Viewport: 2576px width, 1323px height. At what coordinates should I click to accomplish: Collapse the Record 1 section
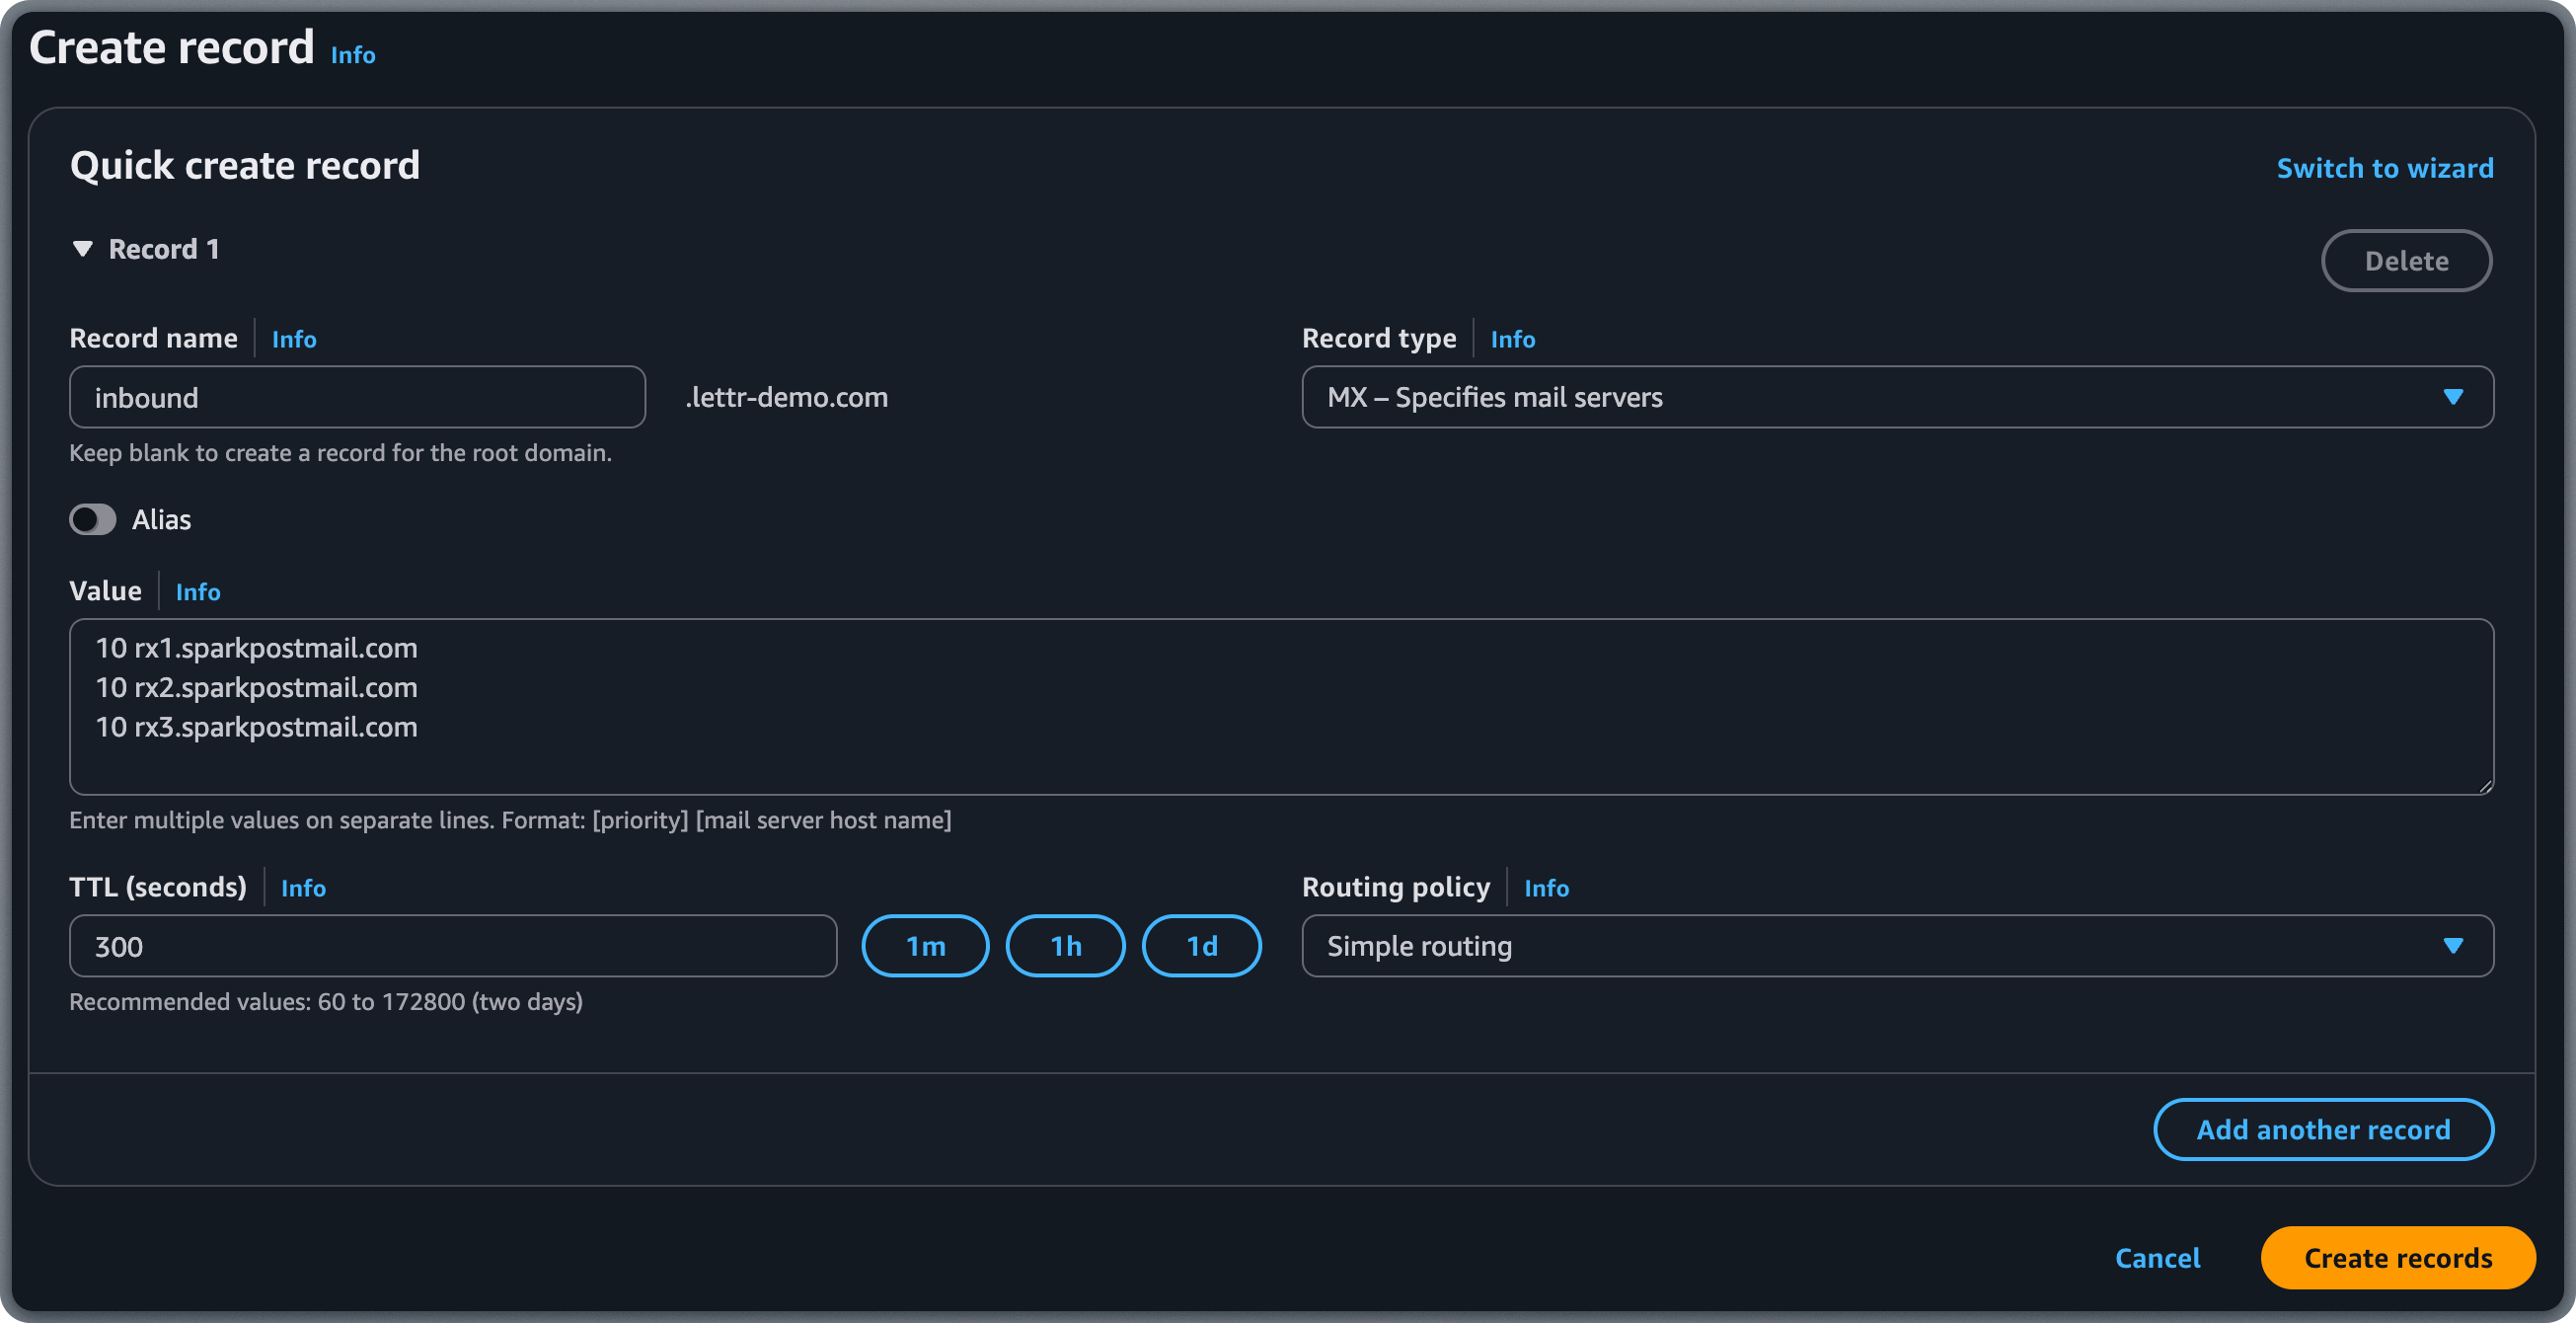[84, 249]
